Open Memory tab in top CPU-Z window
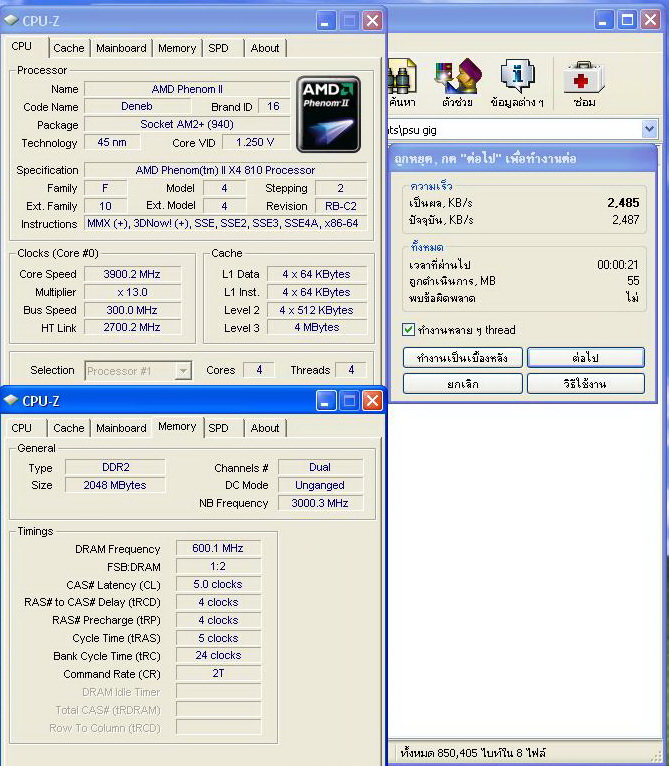The height and width of the screenshot is (766, 669). click(177, 48)
